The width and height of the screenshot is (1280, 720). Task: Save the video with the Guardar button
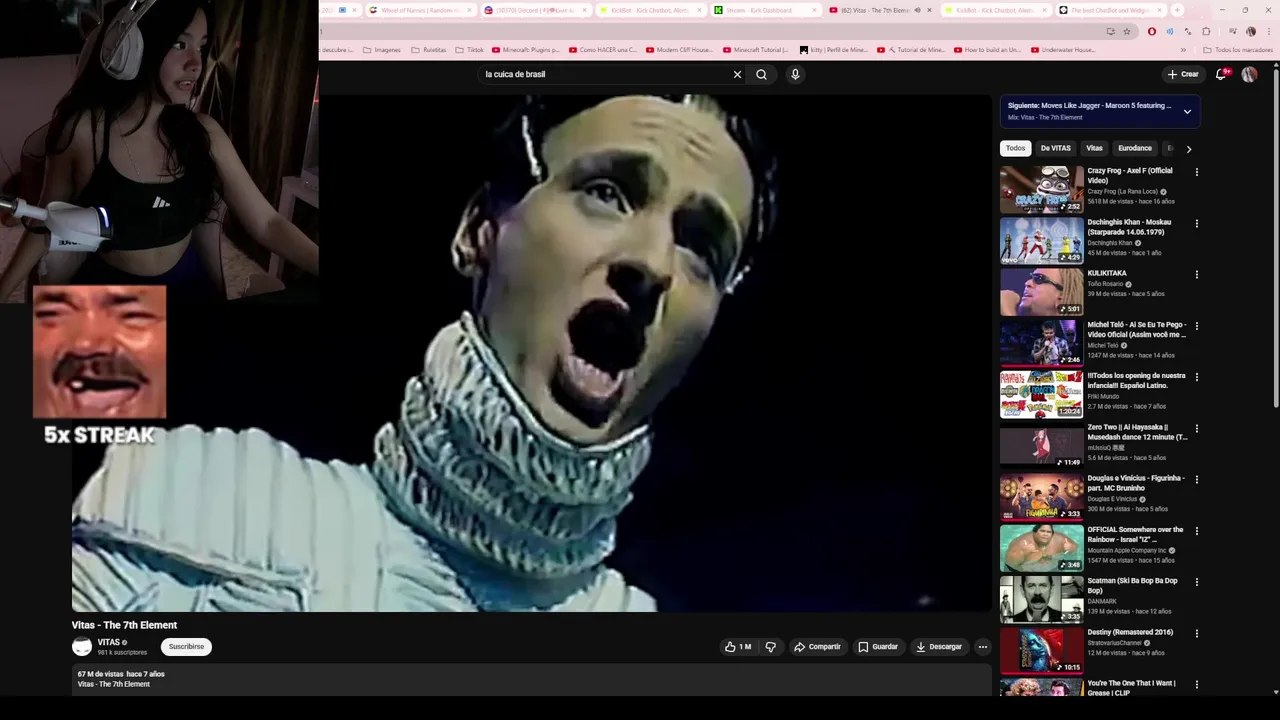(878, 647)
